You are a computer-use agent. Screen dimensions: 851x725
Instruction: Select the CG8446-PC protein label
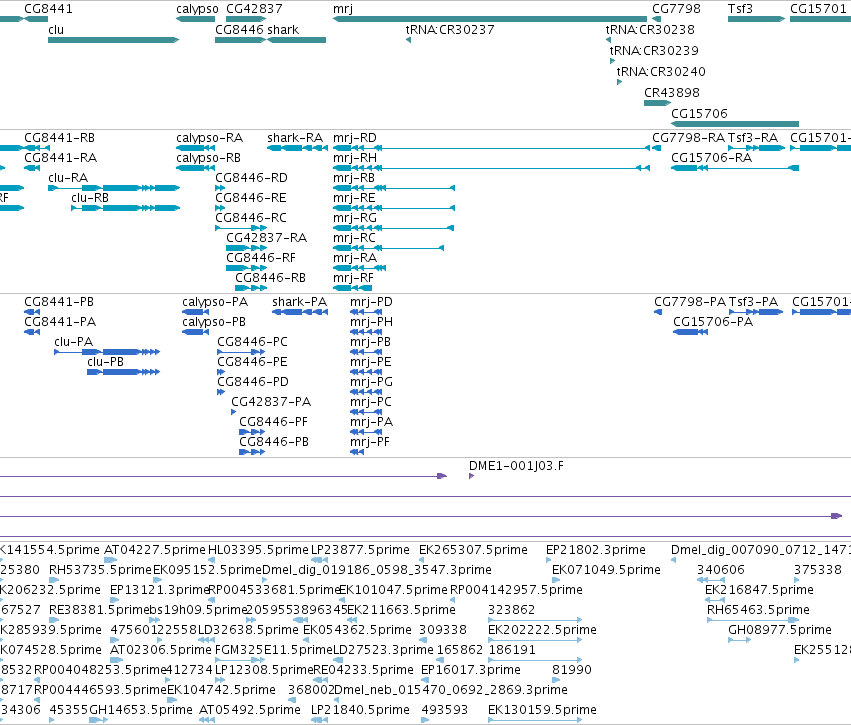point(252,342)
